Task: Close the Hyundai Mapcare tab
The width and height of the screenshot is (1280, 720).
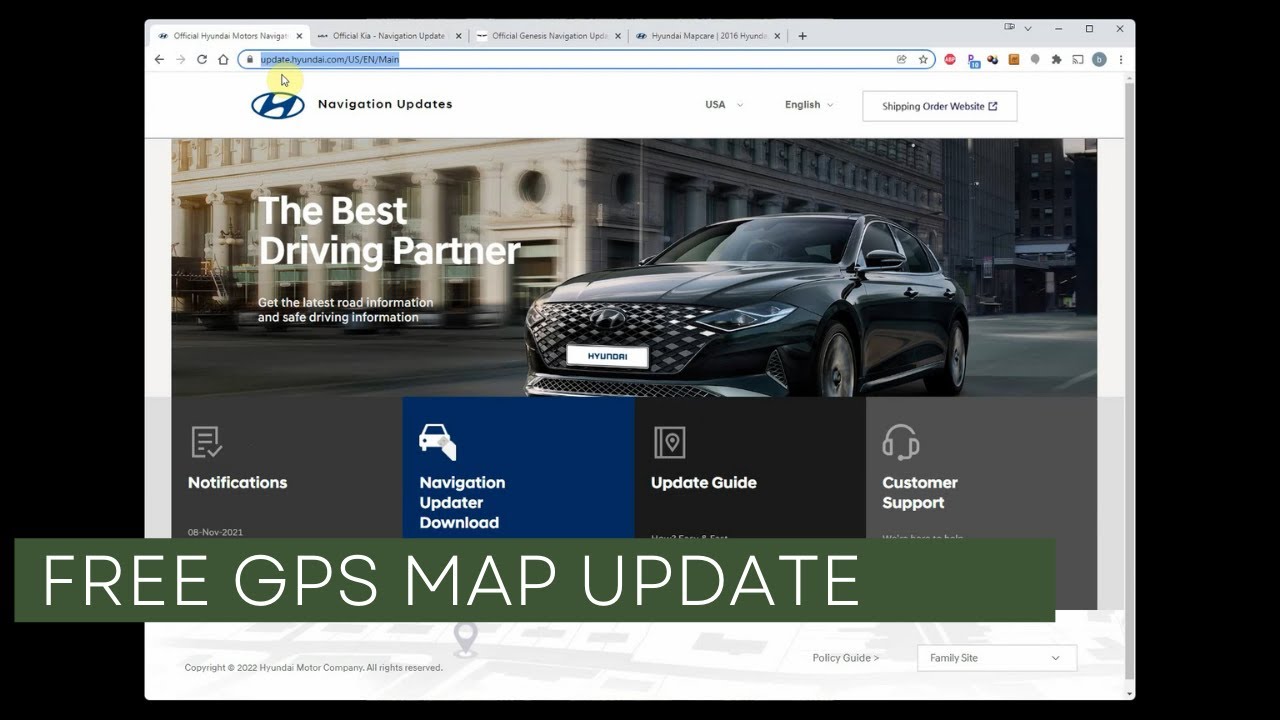Action: pos(777,36)
